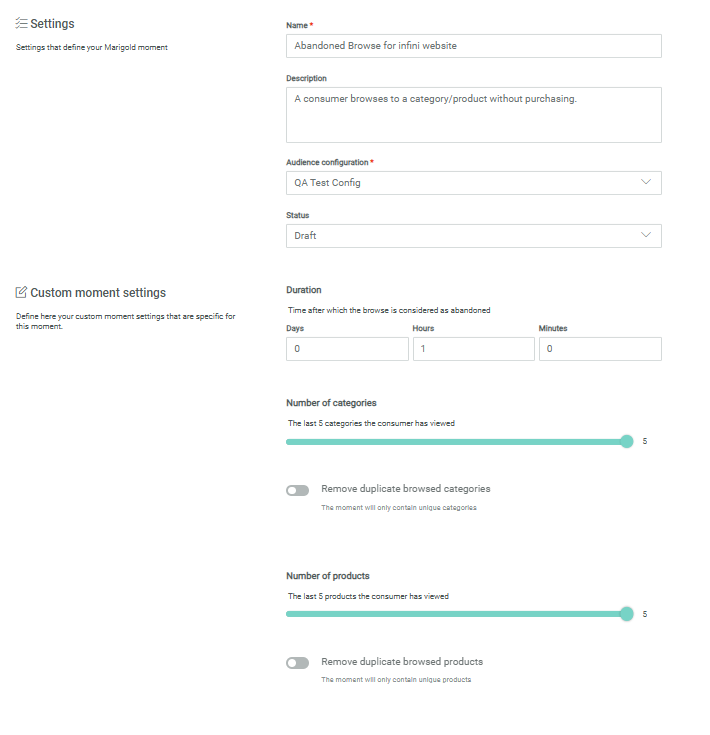Click the Settings section heading
Viewport: 710px width, 735px height.
pos(52,23)
